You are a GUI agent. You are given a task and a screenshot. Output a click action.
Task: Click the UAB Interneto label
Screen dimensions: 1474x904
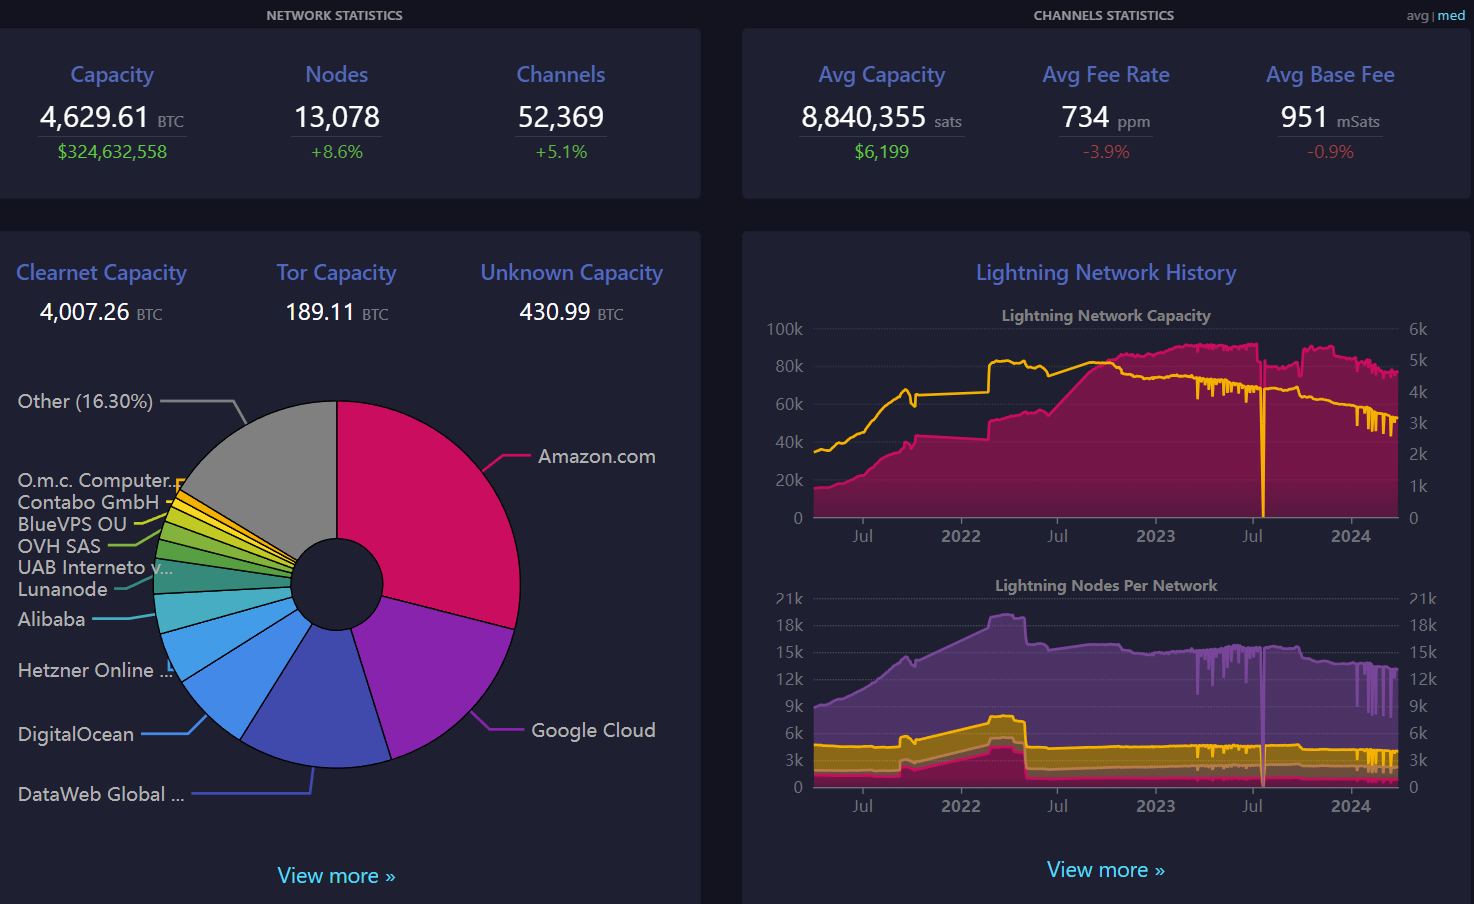(x=95, y=567)
